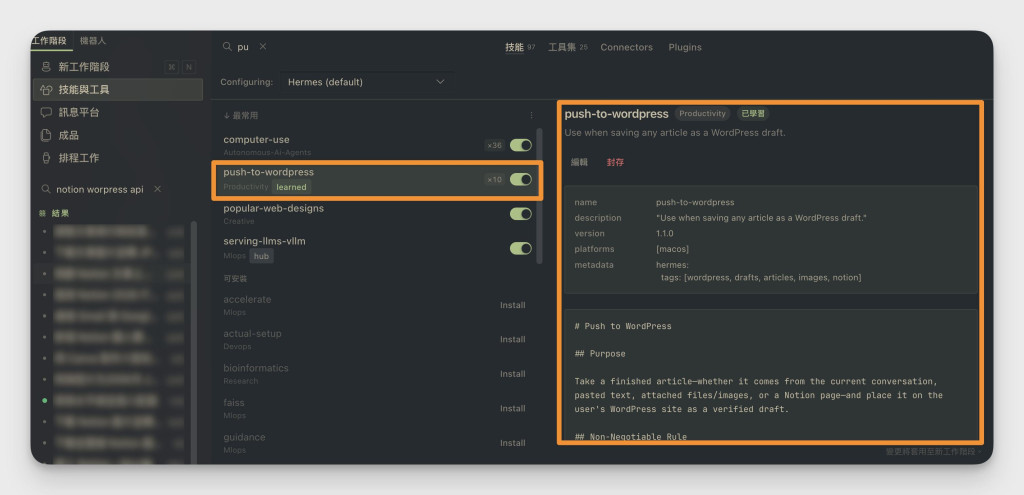1024x495 pixels.
Task: Switch to the 機器人 tab
Action: pyautogui.click(x=93, y=40)
